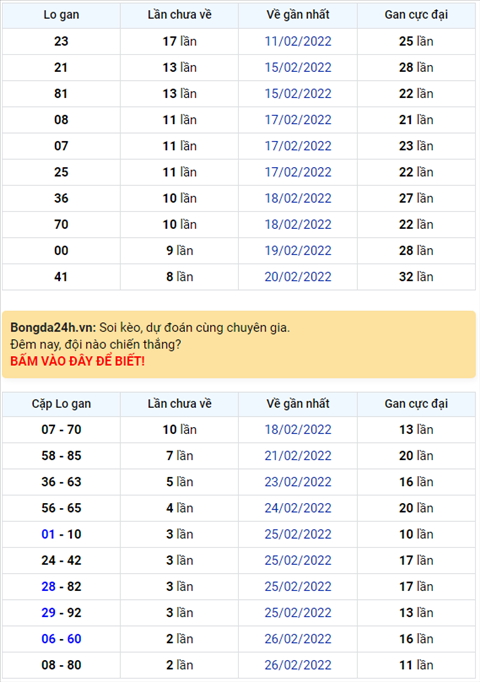The image size is (480, 682).
Task: Select the 'Lo gan' column header
Action: click(61, 15)
